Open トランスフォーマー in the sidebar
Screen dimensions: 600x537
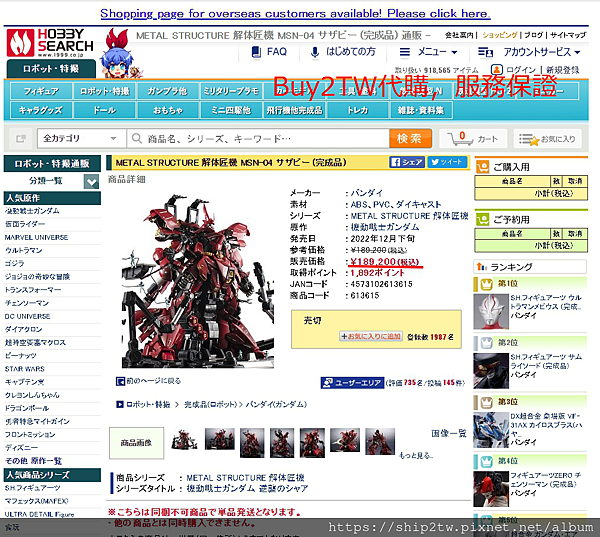point(33,290)
